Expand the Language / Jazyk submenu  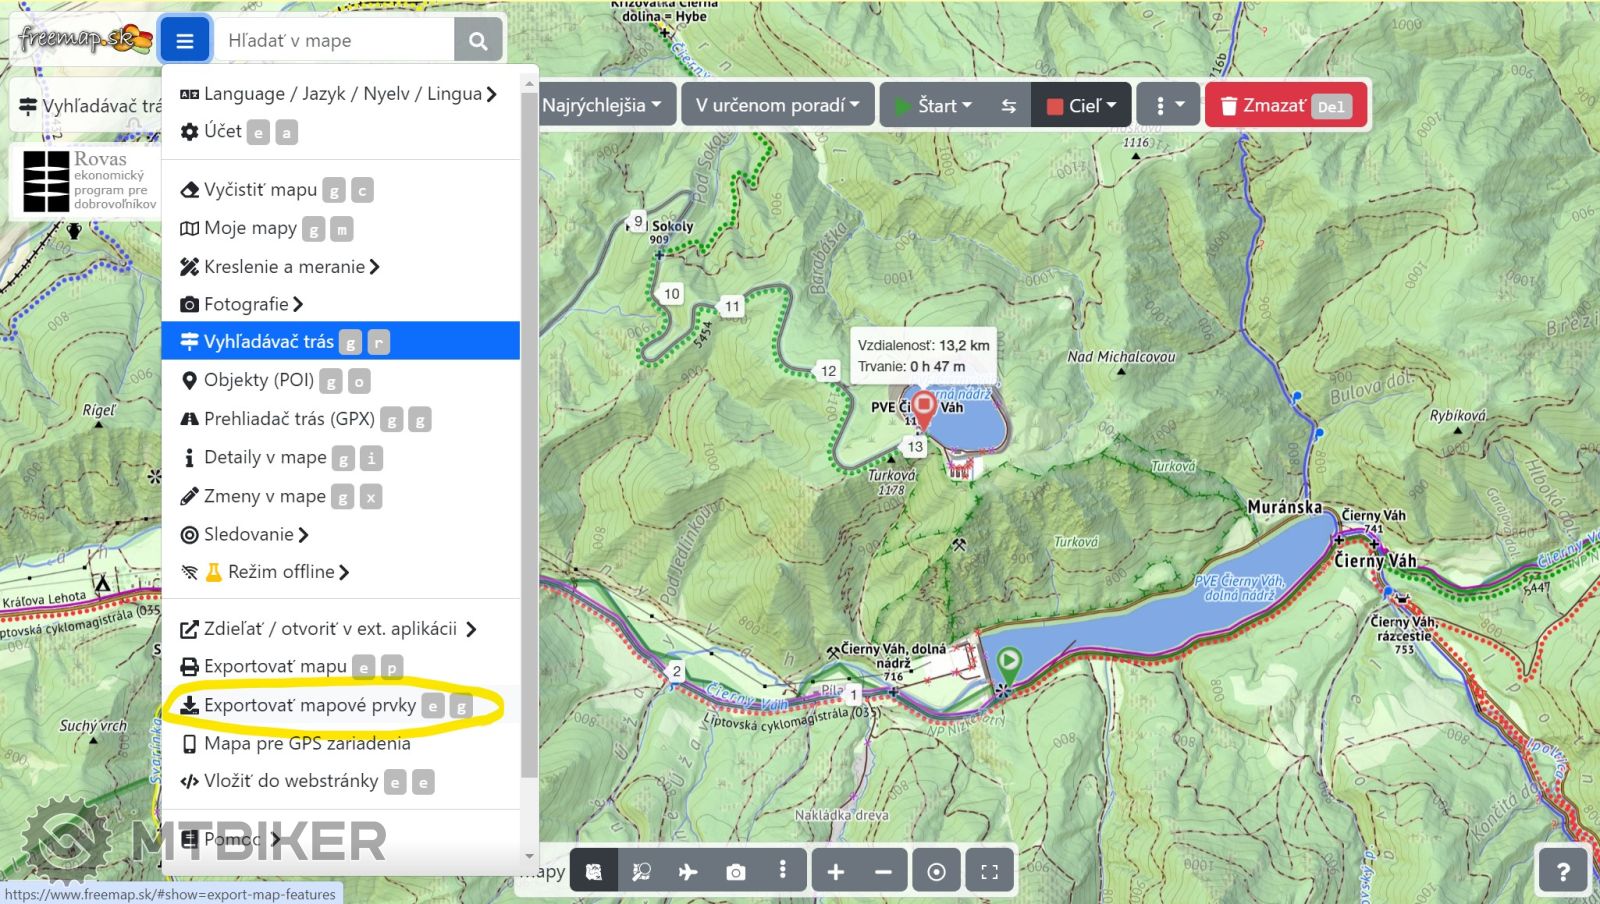point(340,94)
